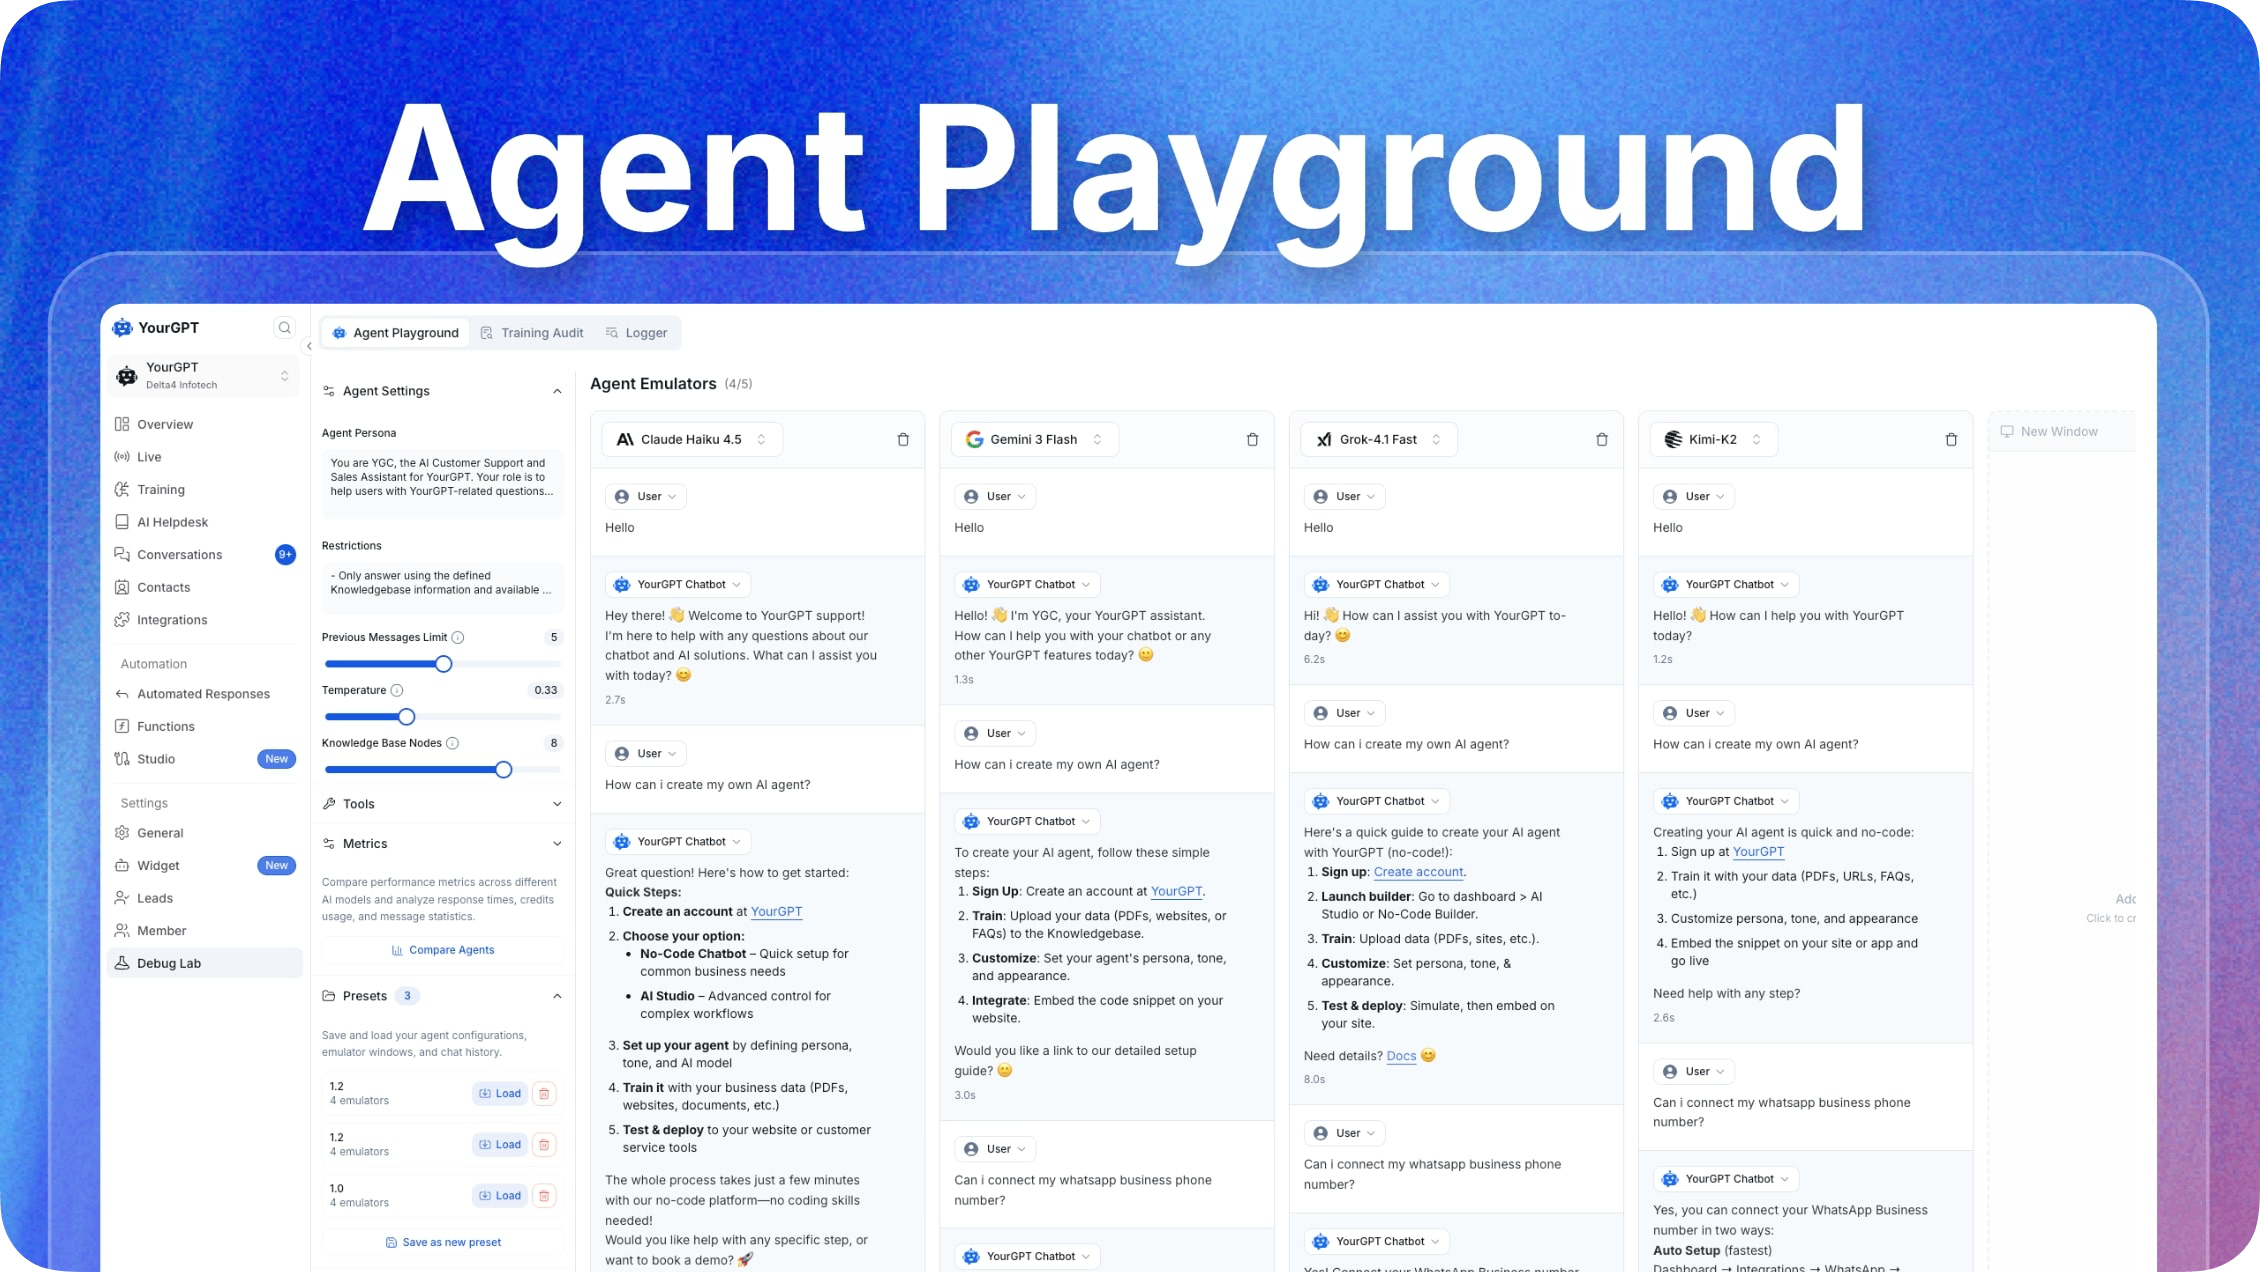2260x1272 pixels.
Task: Expand the Tools section
Action: tap(556, 805)
